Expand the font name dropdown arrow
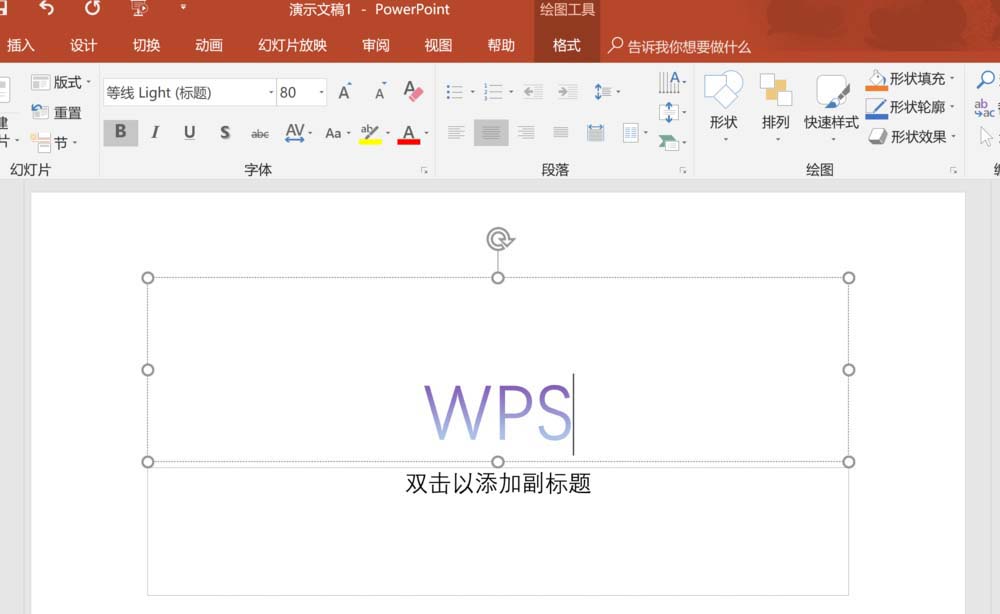The height and width of the screenshot is (614, 1000). click(x=271, y=93)
